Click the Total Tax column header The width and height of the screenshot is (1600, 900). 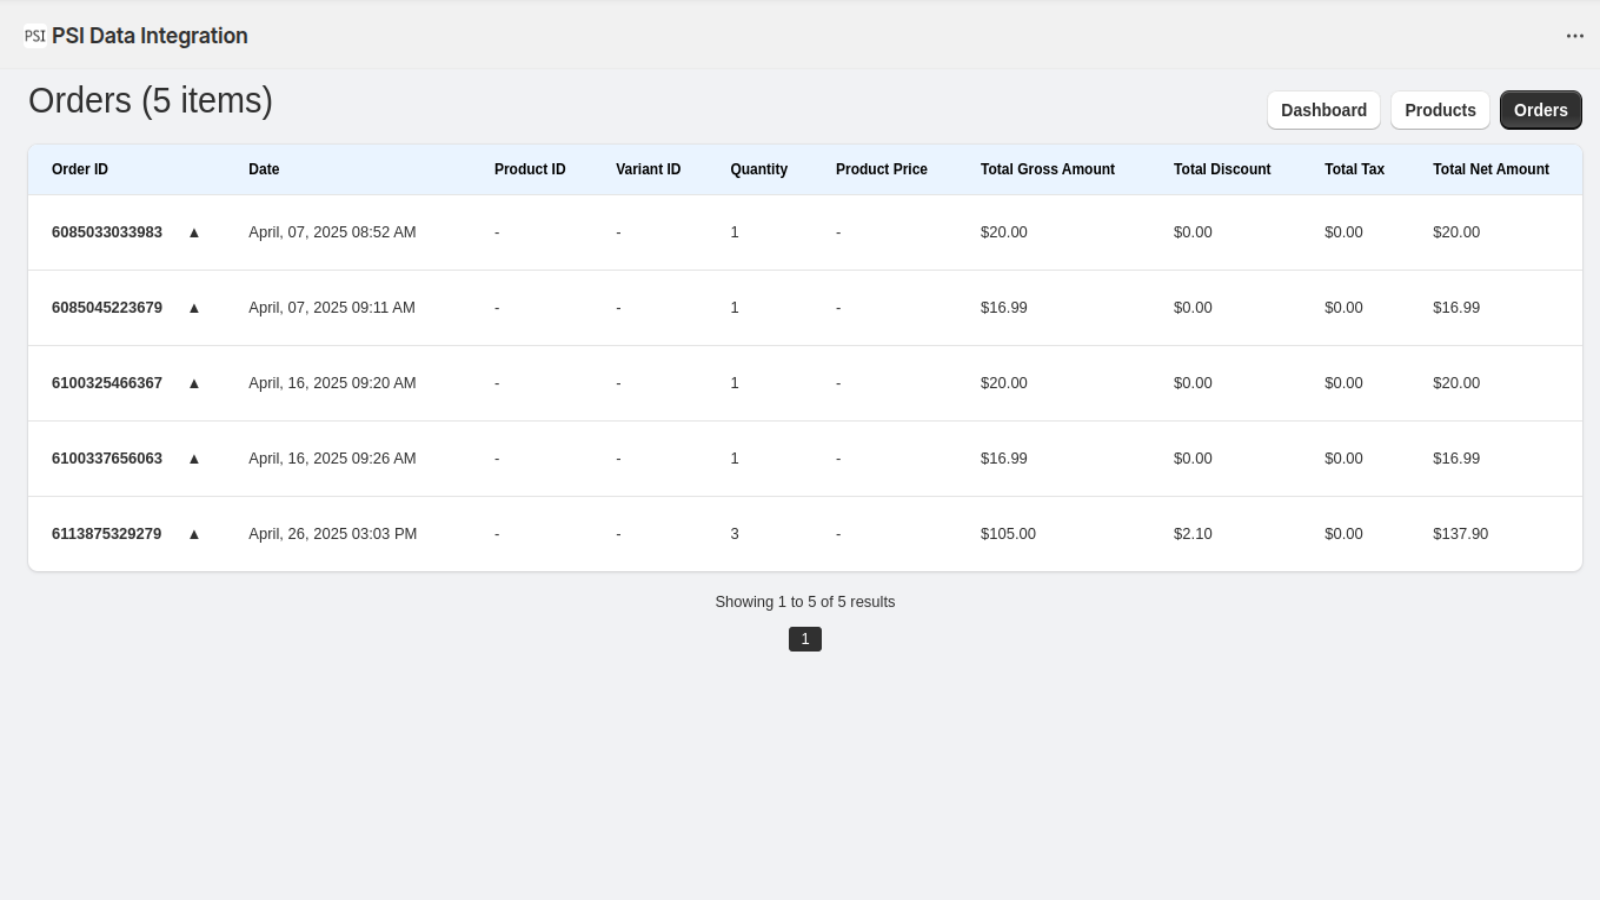[x=1354, y=169]
